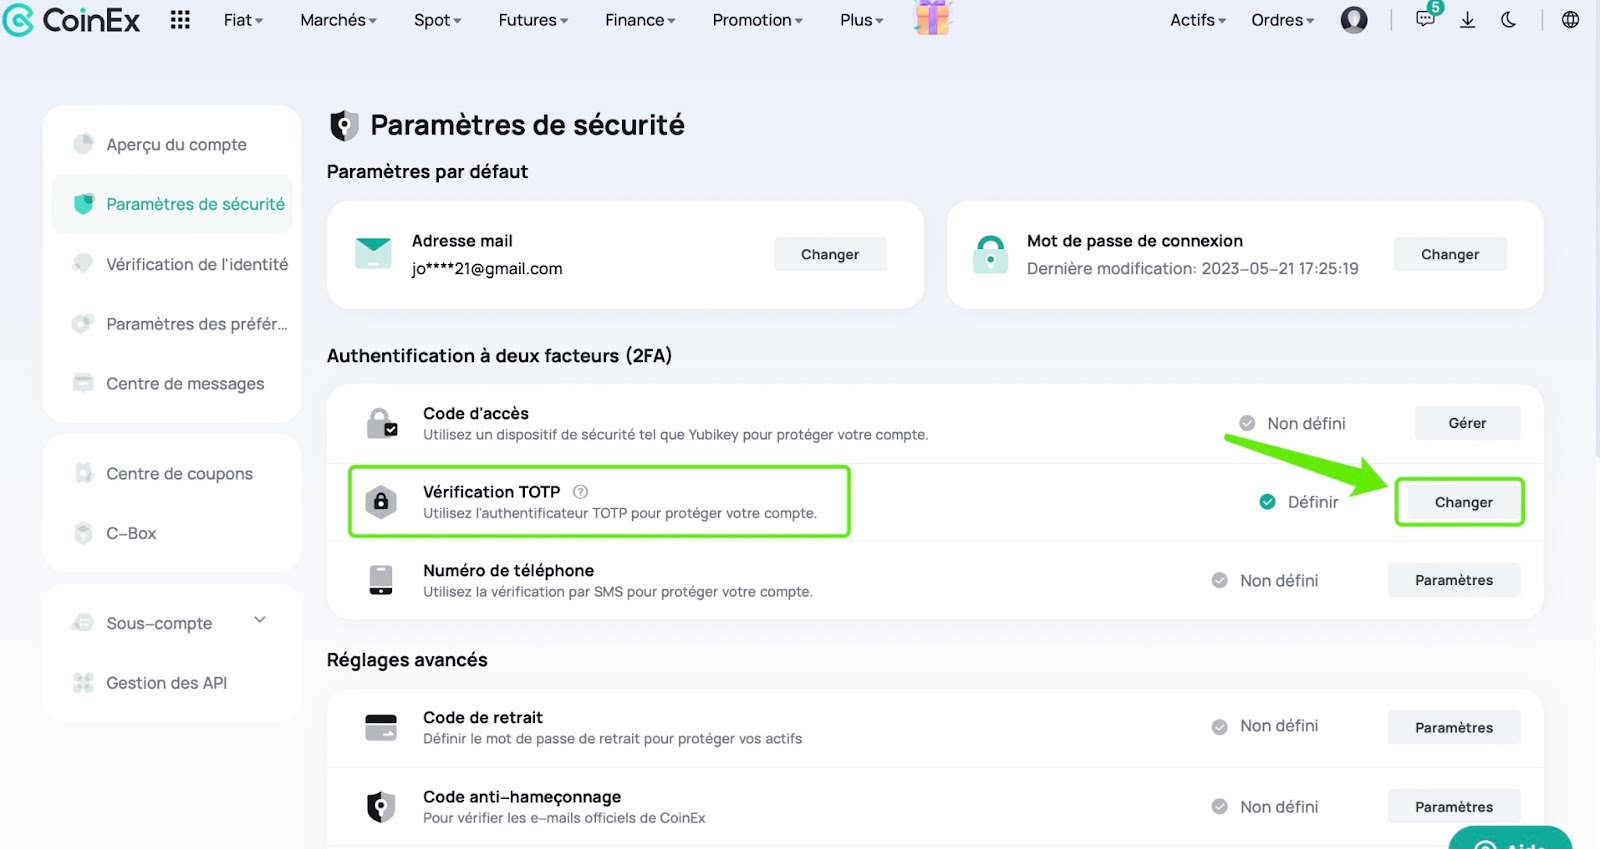Click the download app icon
The image size is (1600, 849).
tap(1467, 20)
